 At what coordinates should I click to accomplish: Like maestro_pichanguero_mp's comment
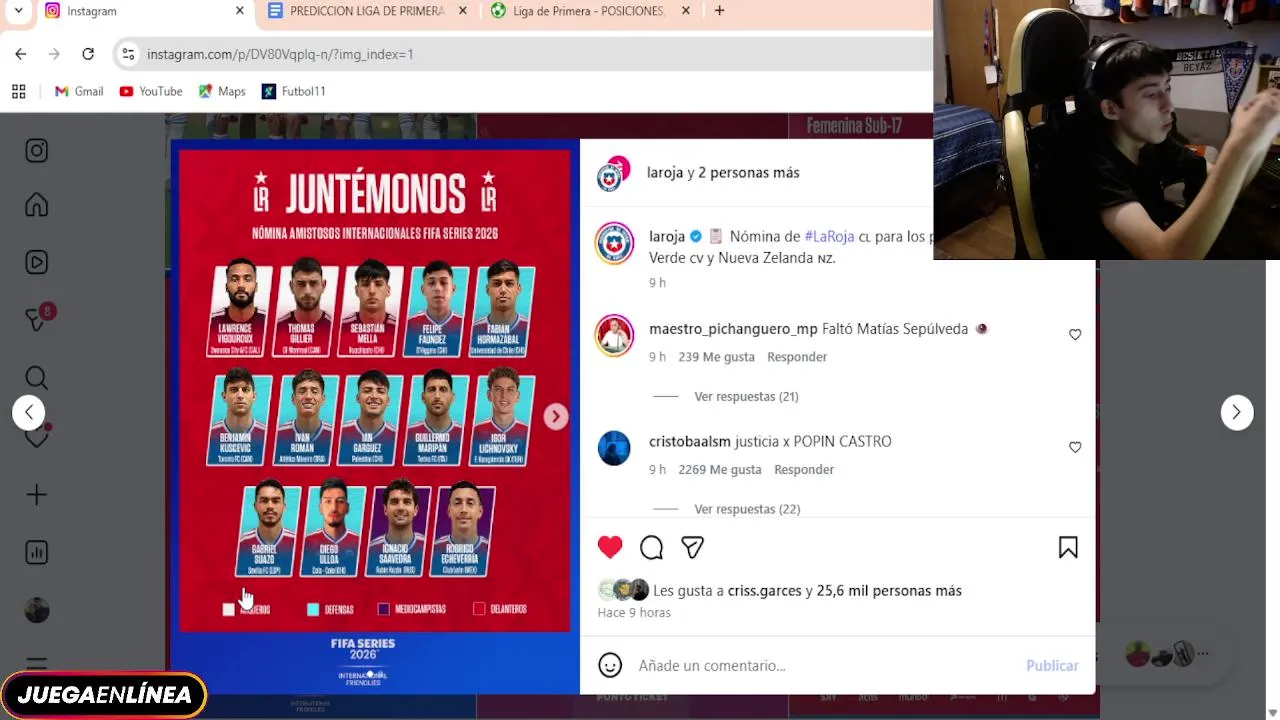click(x=1075, y=335)
